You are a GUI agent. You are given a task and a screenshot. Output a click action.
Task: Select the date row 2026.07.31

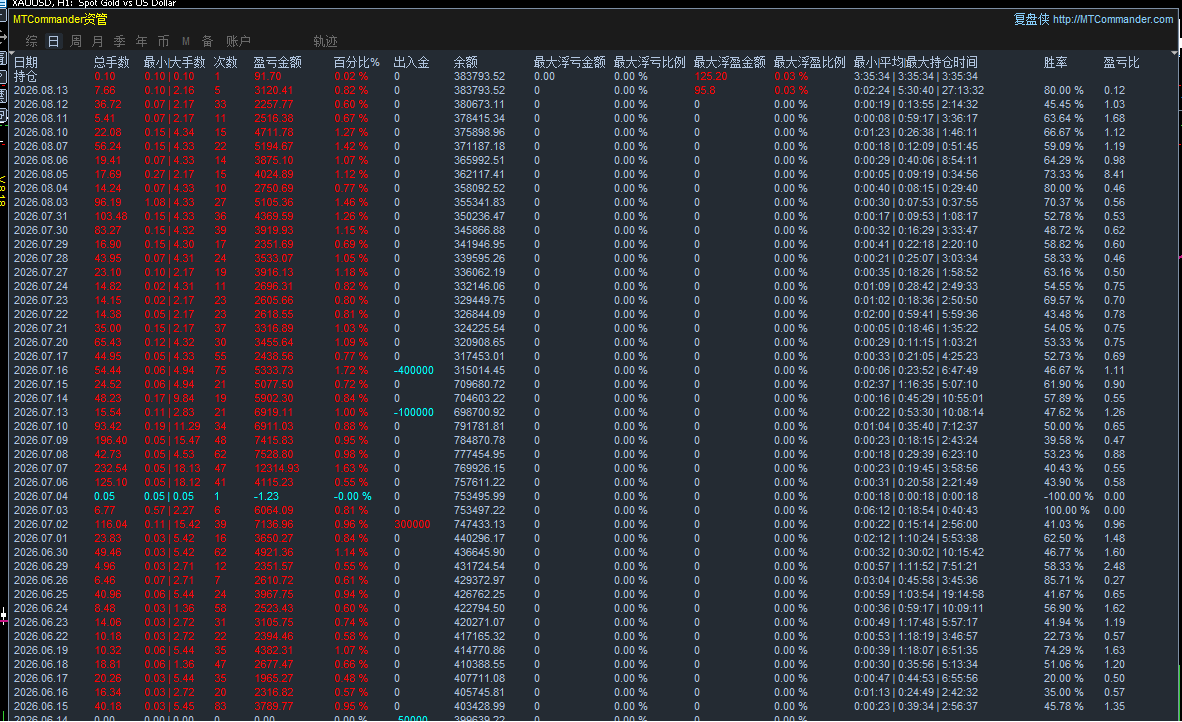click(x=41, y=216)
